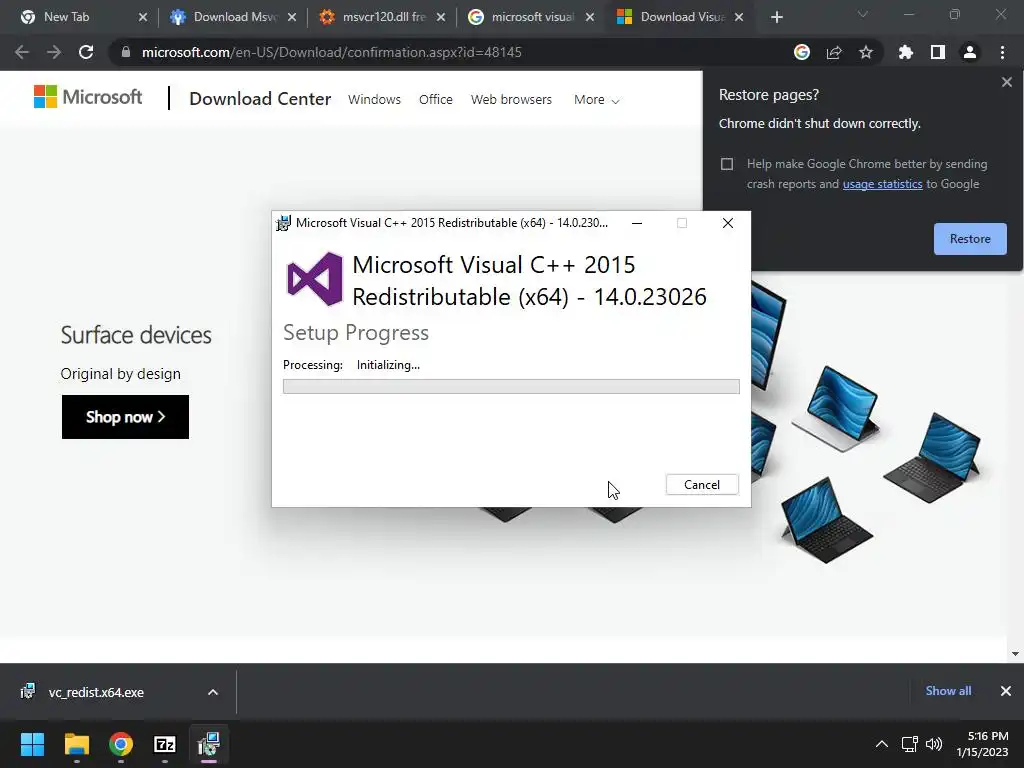The image size is (1024, 768).
Task: Close the downloads bar
Action: (1006, 691)
